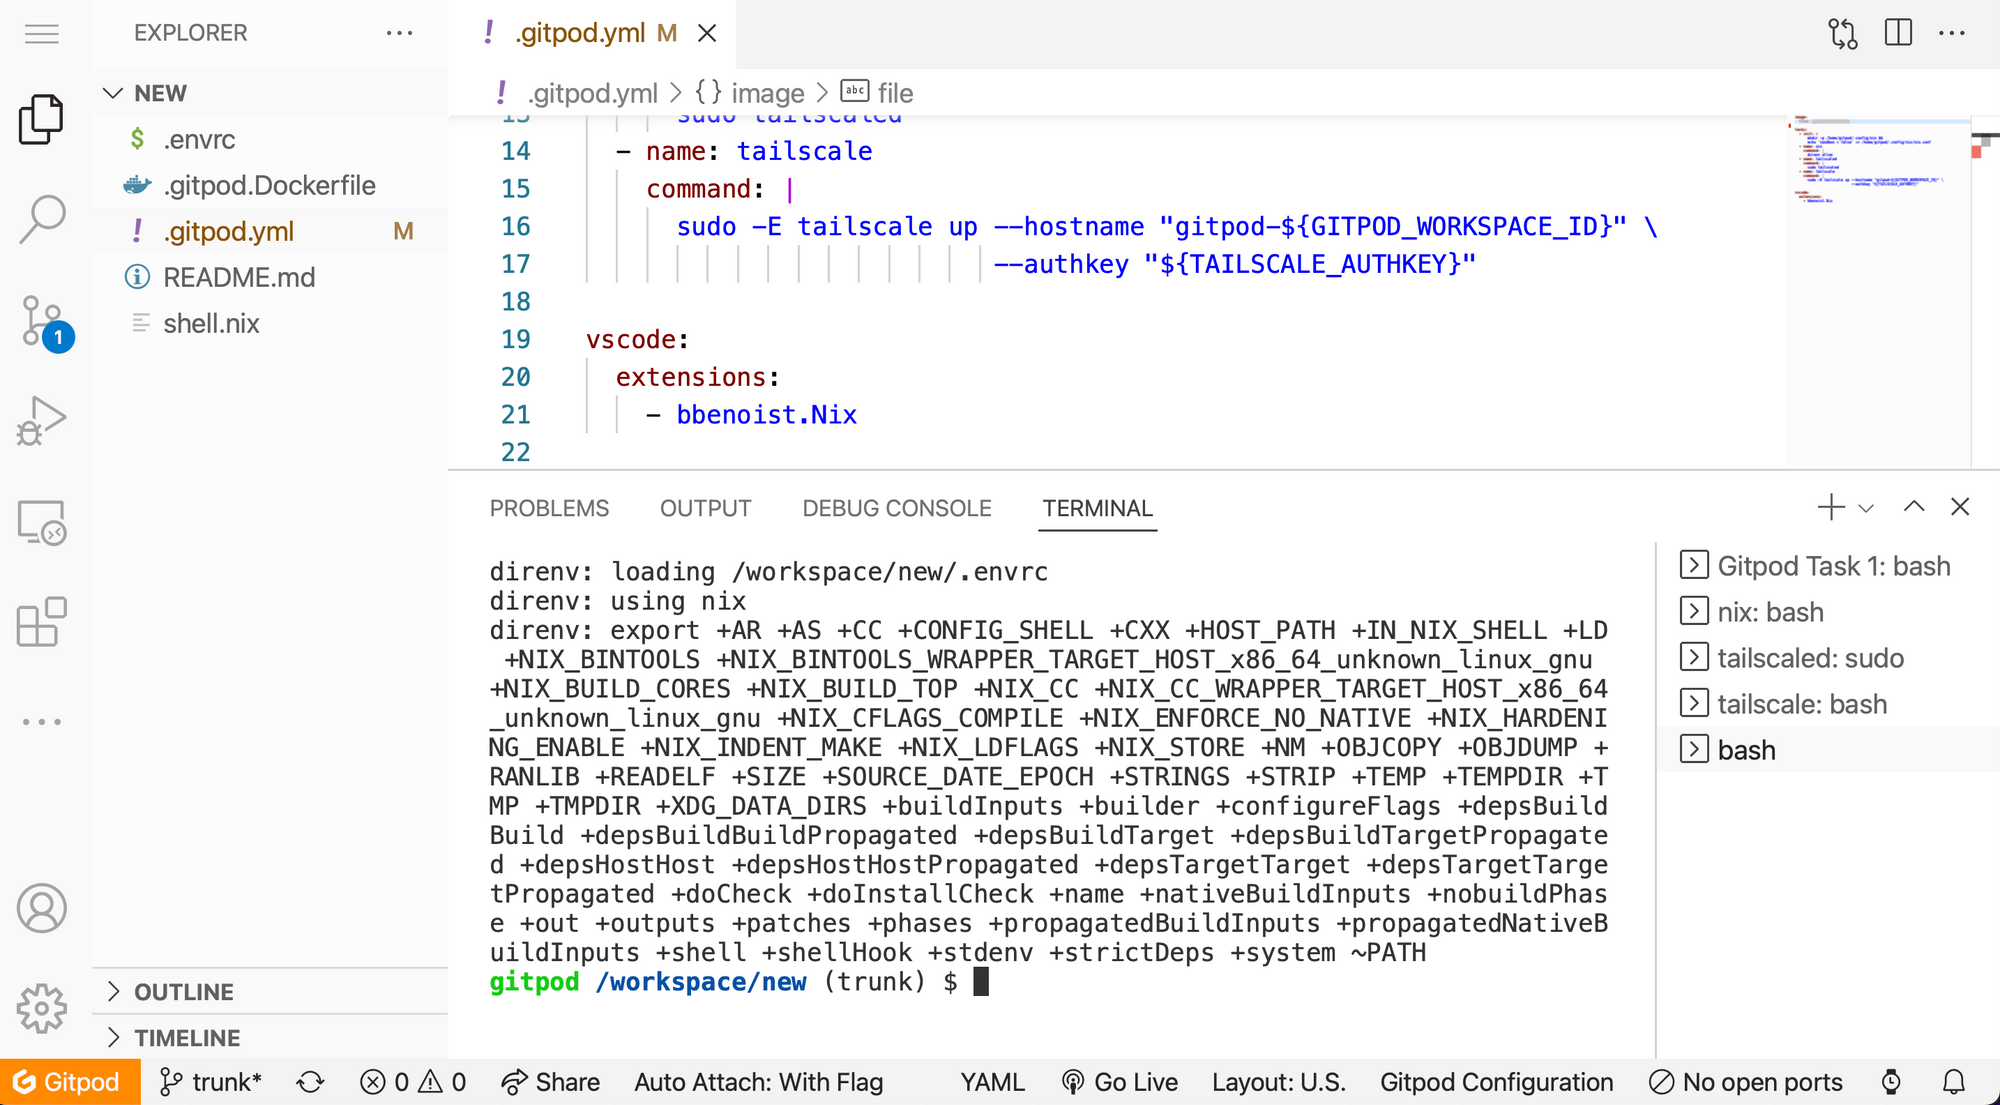Open the Extensions view
This screenshot has height=1105, width=2000.
tap(41, 622)
